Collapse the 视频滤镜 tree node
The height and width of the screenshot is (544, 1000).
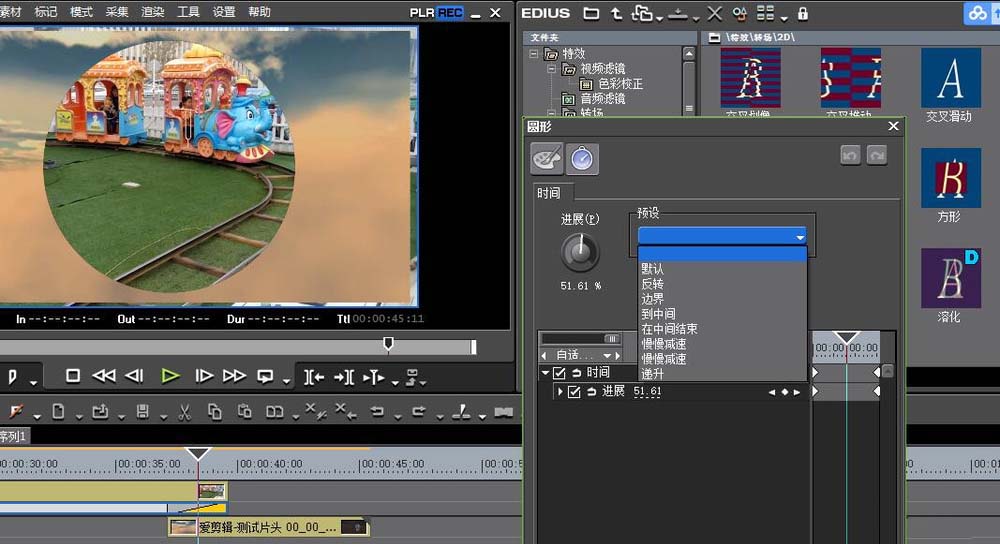(552, 69)
